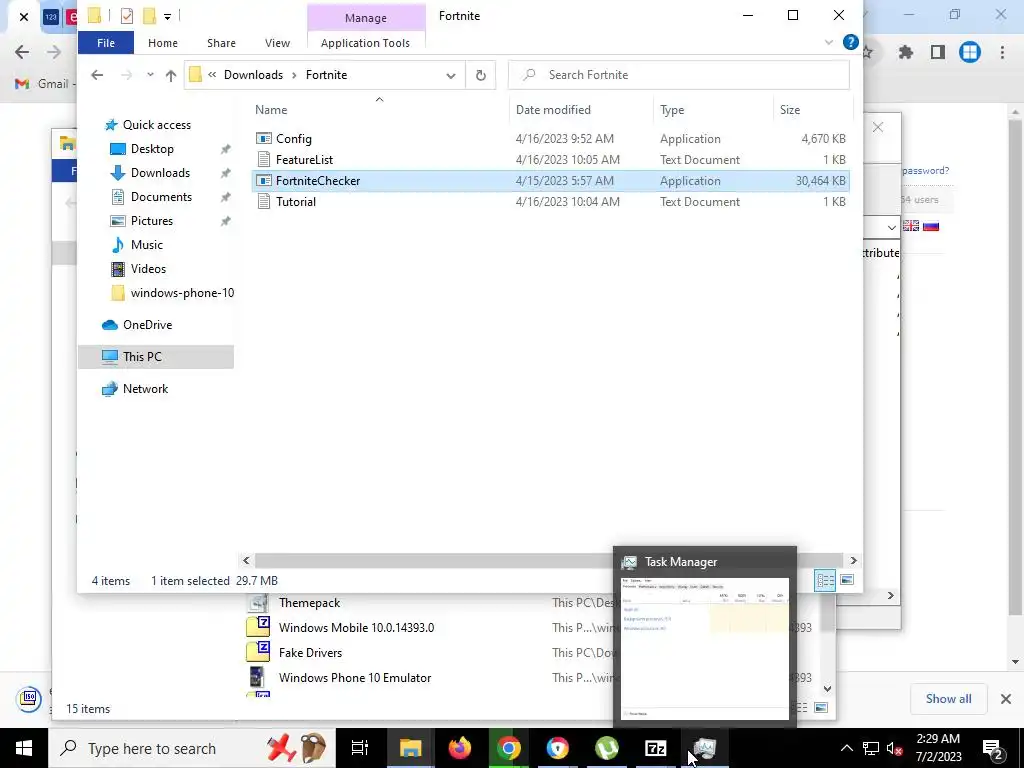
Task: Open the Properties quick access toolbar icon
Action: coord(127,16)
